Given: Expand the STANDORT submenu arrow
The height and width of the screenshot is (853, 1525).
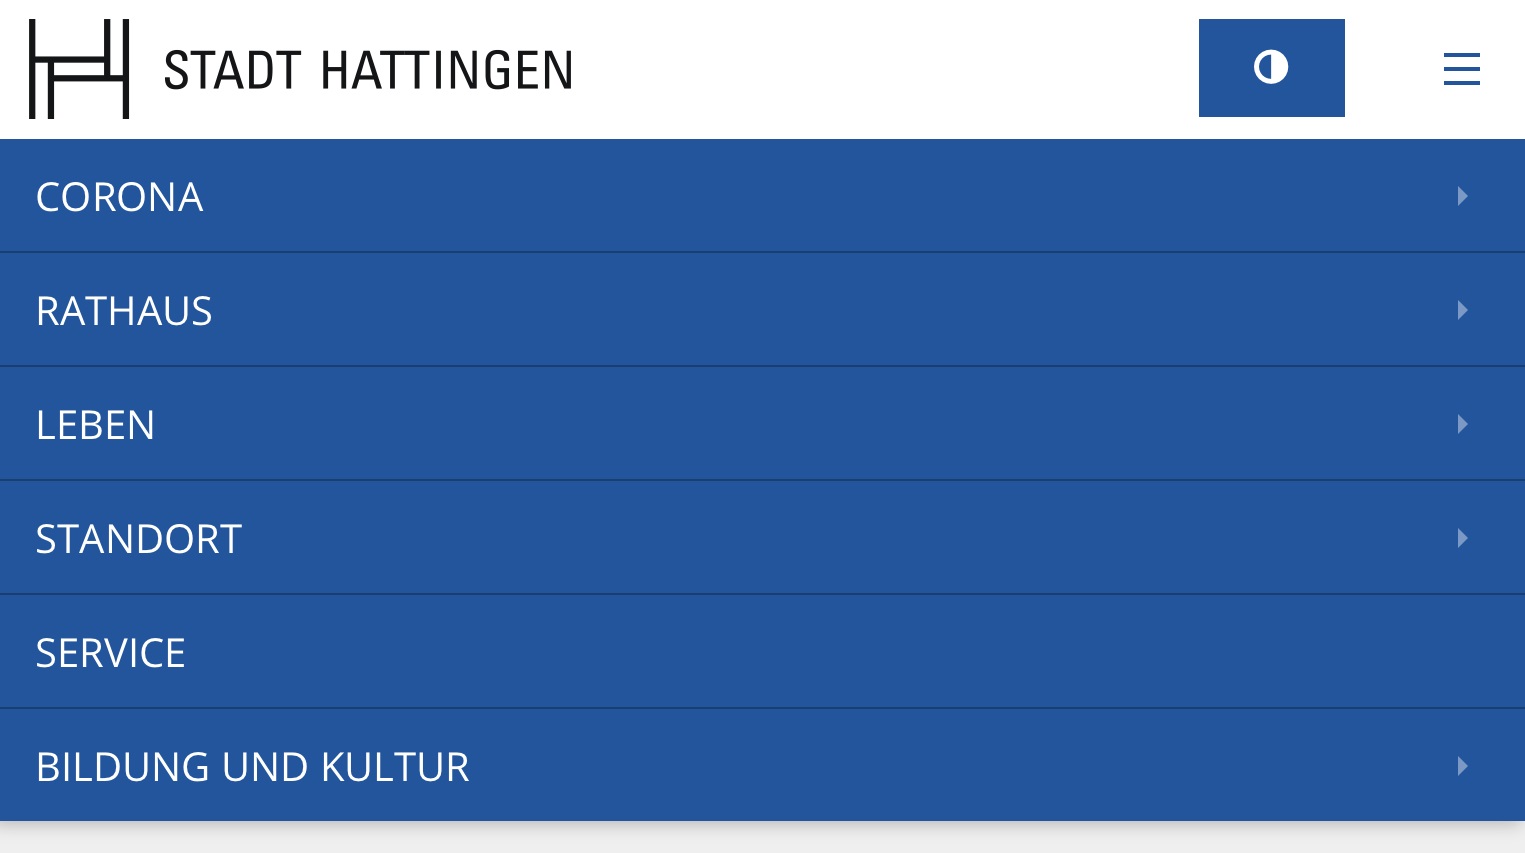Looking at the screenshot, I should click(1463, 538).
